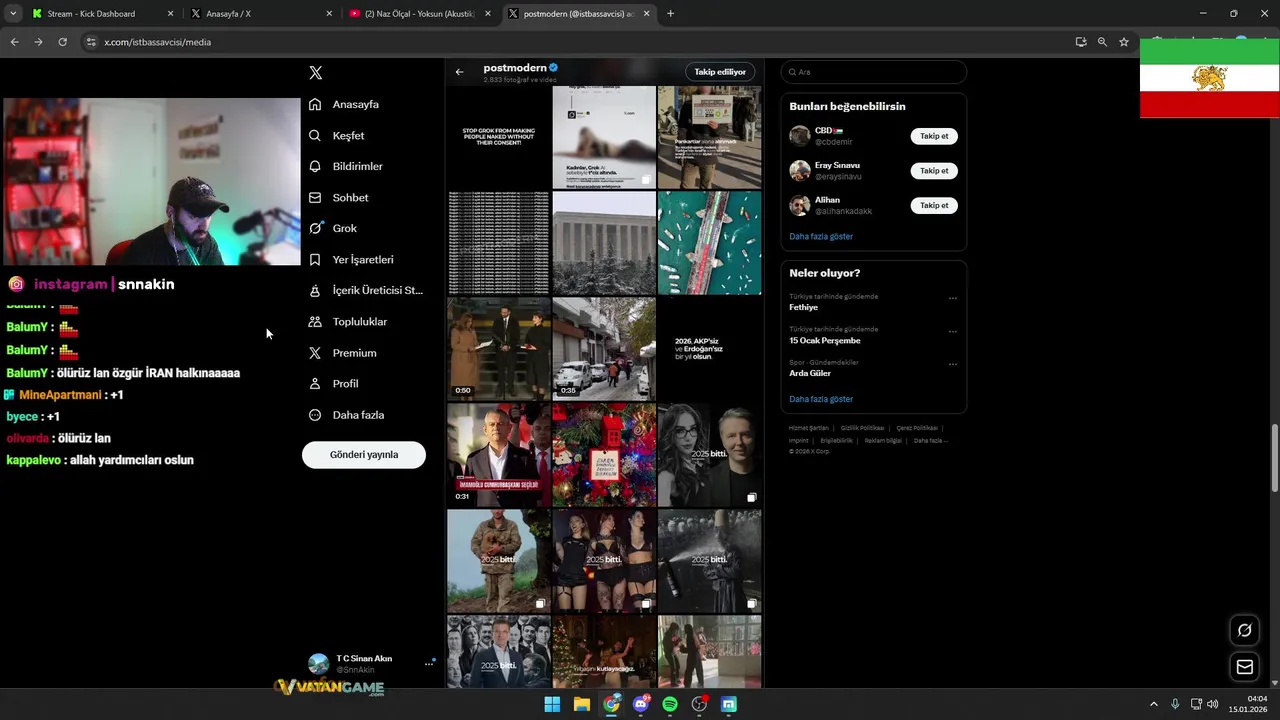1280x720 pixels.
Task: Open the 0:35 snowy street video
Action: [604, 349]
